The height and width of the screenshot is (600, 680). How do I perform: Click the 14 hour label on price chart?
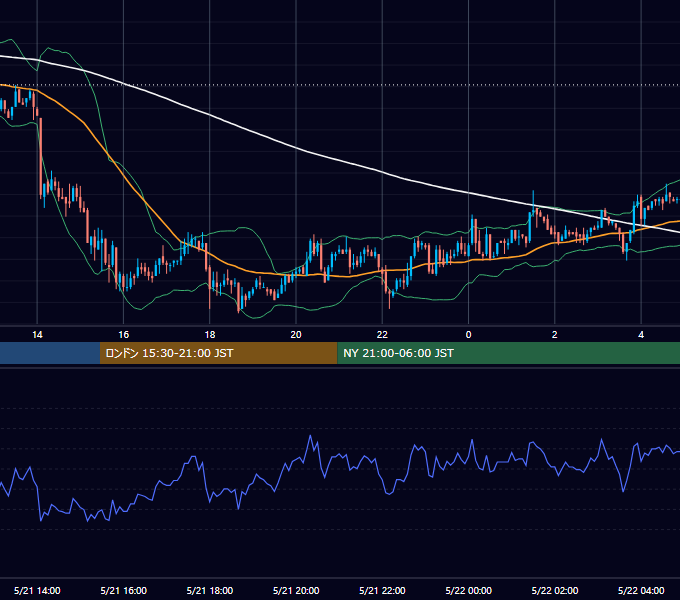(37, 335)
